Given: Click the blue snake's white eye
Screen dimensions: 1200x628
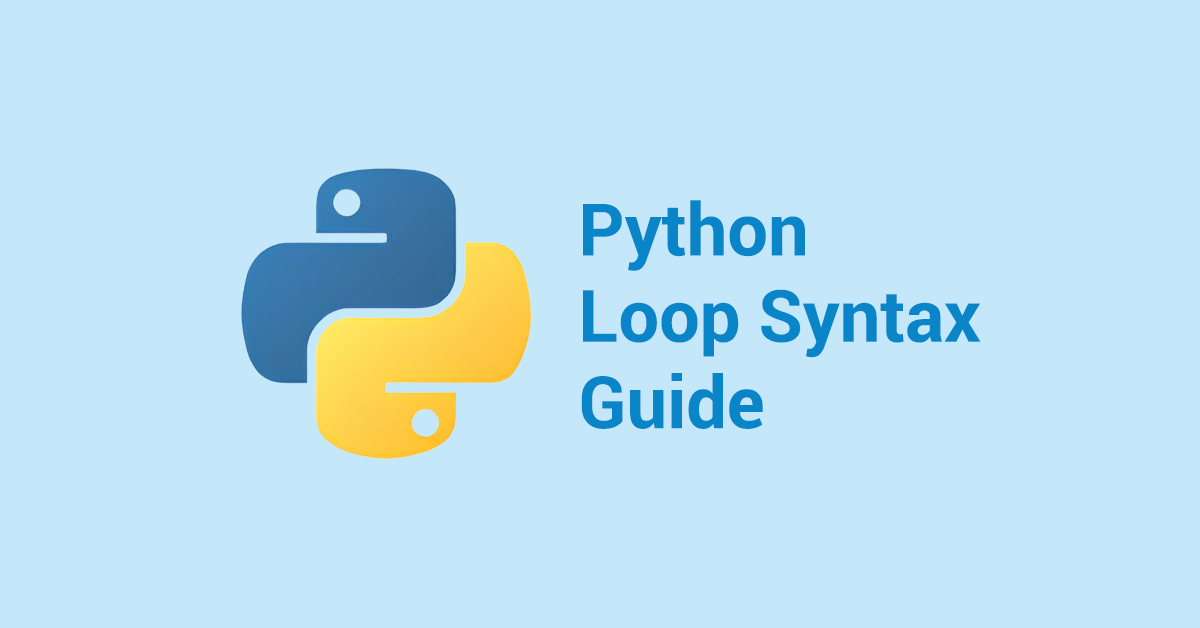Looking at the screenshot, I should point(345,202).
